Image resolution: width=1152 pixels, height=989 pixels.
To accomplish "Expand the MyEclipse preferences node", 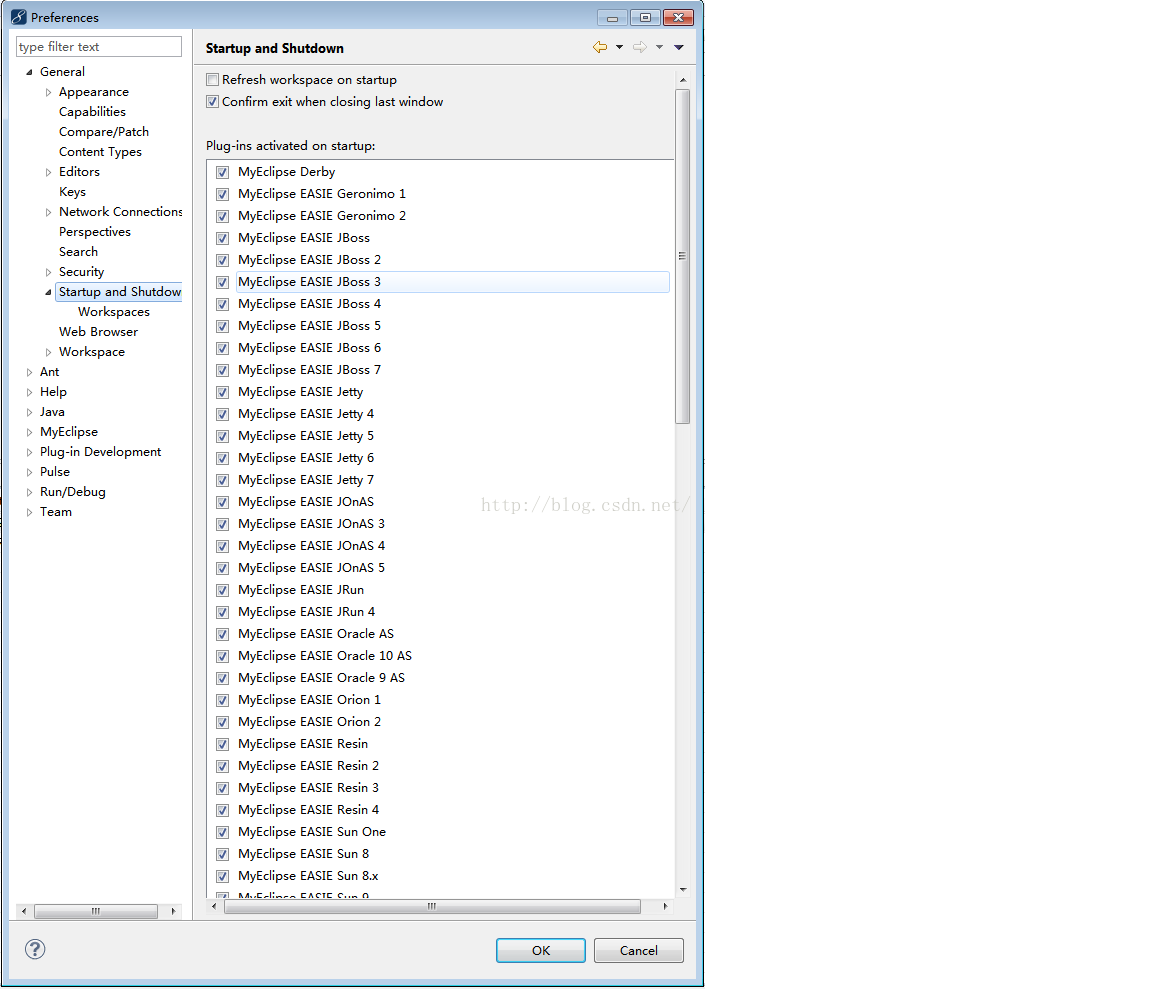I will point(29,432).
